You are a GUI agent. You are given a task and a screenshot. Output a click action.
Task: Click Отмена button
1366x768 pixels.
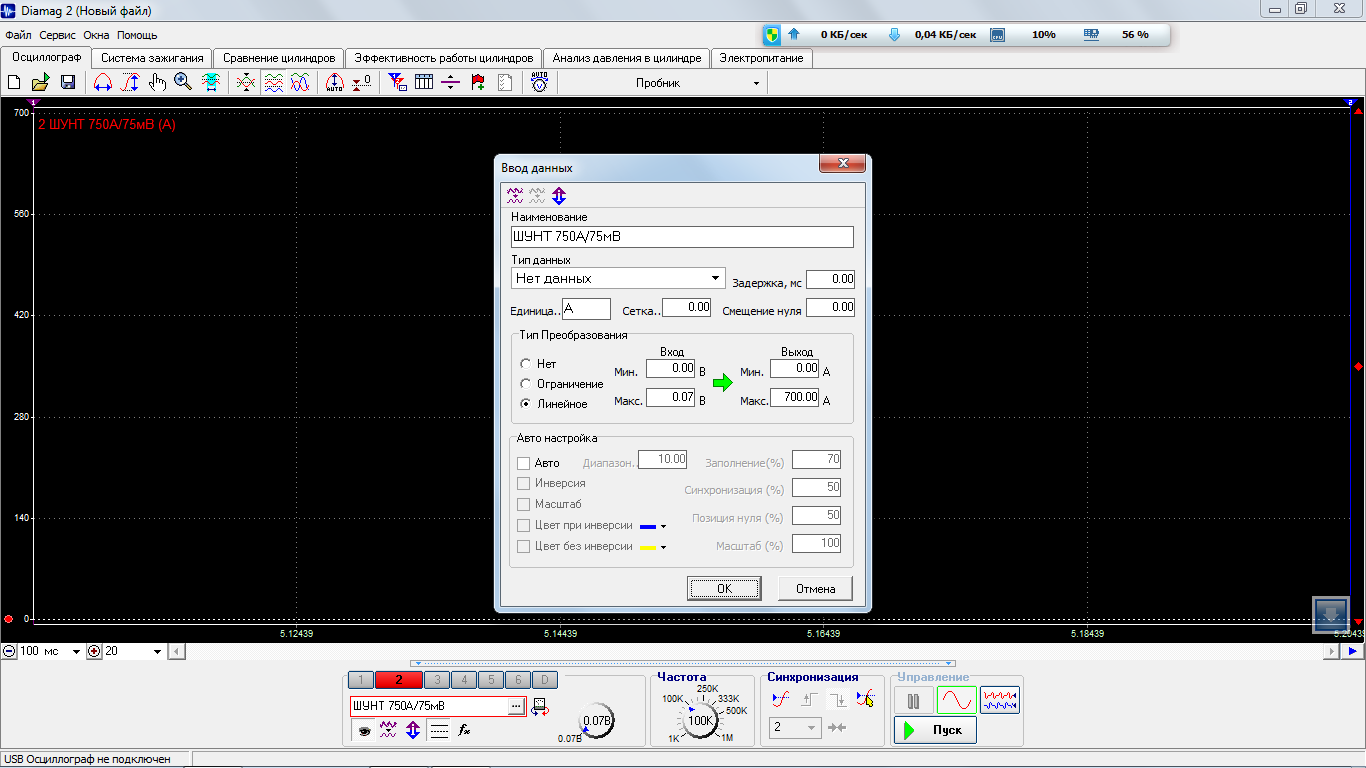pos(815,588)
